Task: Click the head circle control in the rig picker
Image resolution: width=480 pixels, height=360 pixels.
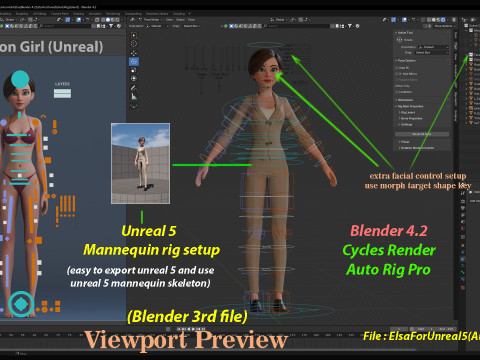Action: click(x=20, y=79)
